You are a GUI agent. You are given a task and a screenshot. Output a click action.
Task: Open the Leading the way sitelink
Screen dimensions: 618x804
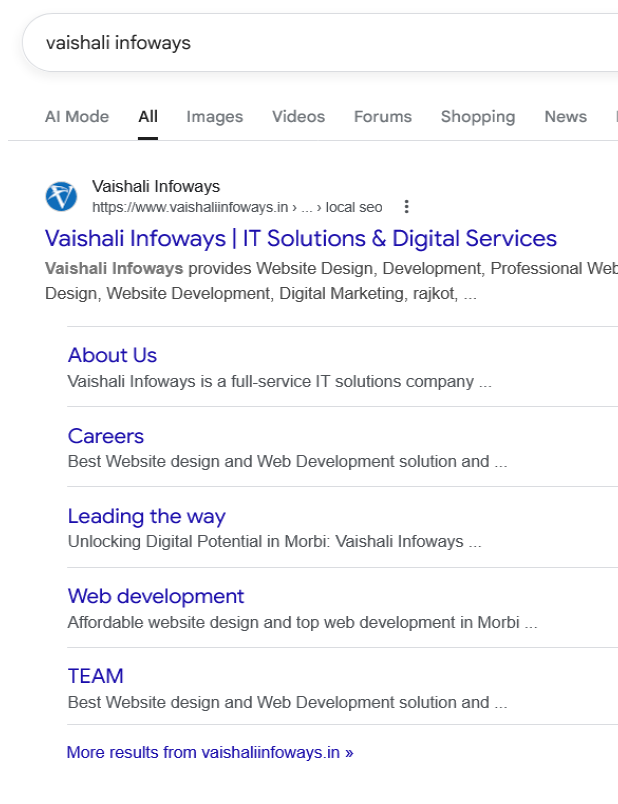pyautogui.click(x=146, y=516)
